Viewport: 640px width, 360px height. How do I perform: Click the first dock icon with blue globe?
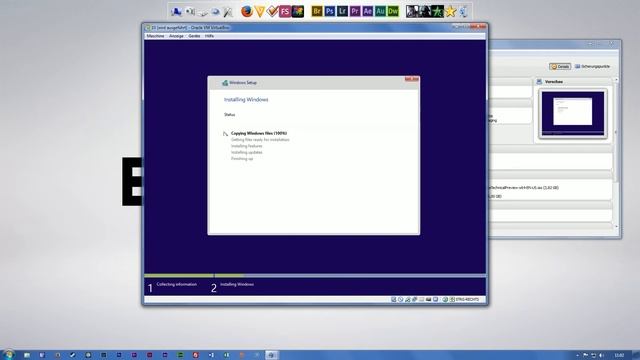click(x=176, y=12)
